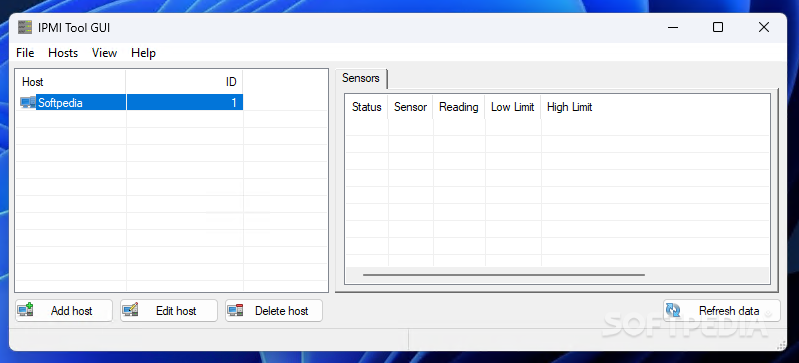Close the IPMI Tool GUI window
The width and height of the screenshot is (799, 363).
(764, 28)
